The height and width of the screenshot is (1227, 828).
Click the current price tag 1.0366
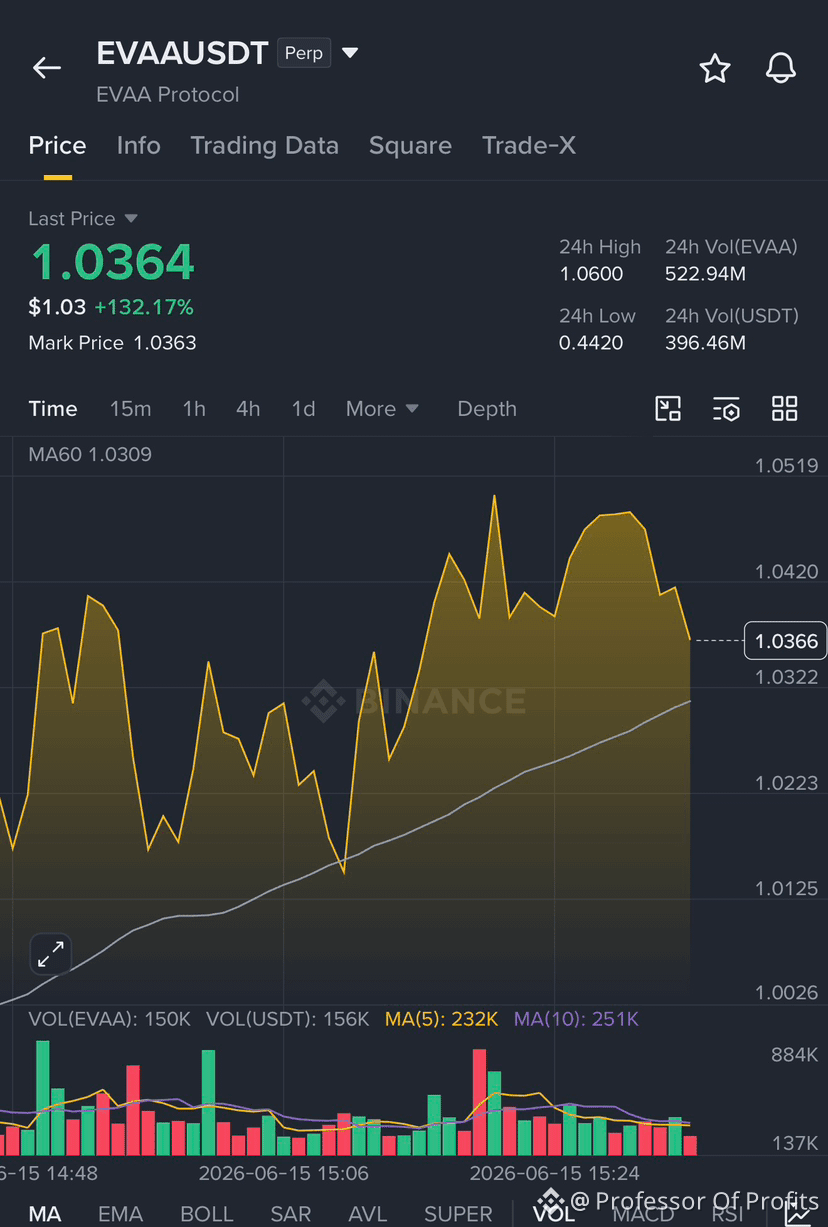pyautogui.click(x=786, y=641)
